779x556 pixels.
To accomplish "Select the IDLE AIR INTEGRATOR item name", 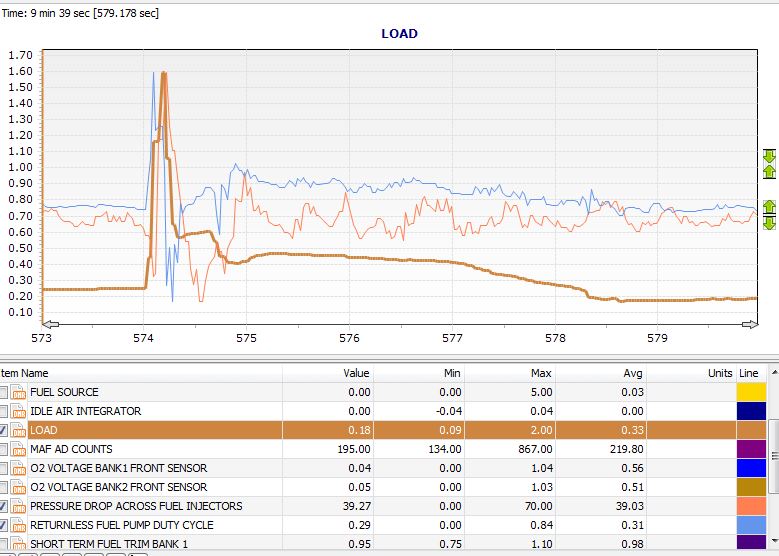I will [x=85, y=411].
